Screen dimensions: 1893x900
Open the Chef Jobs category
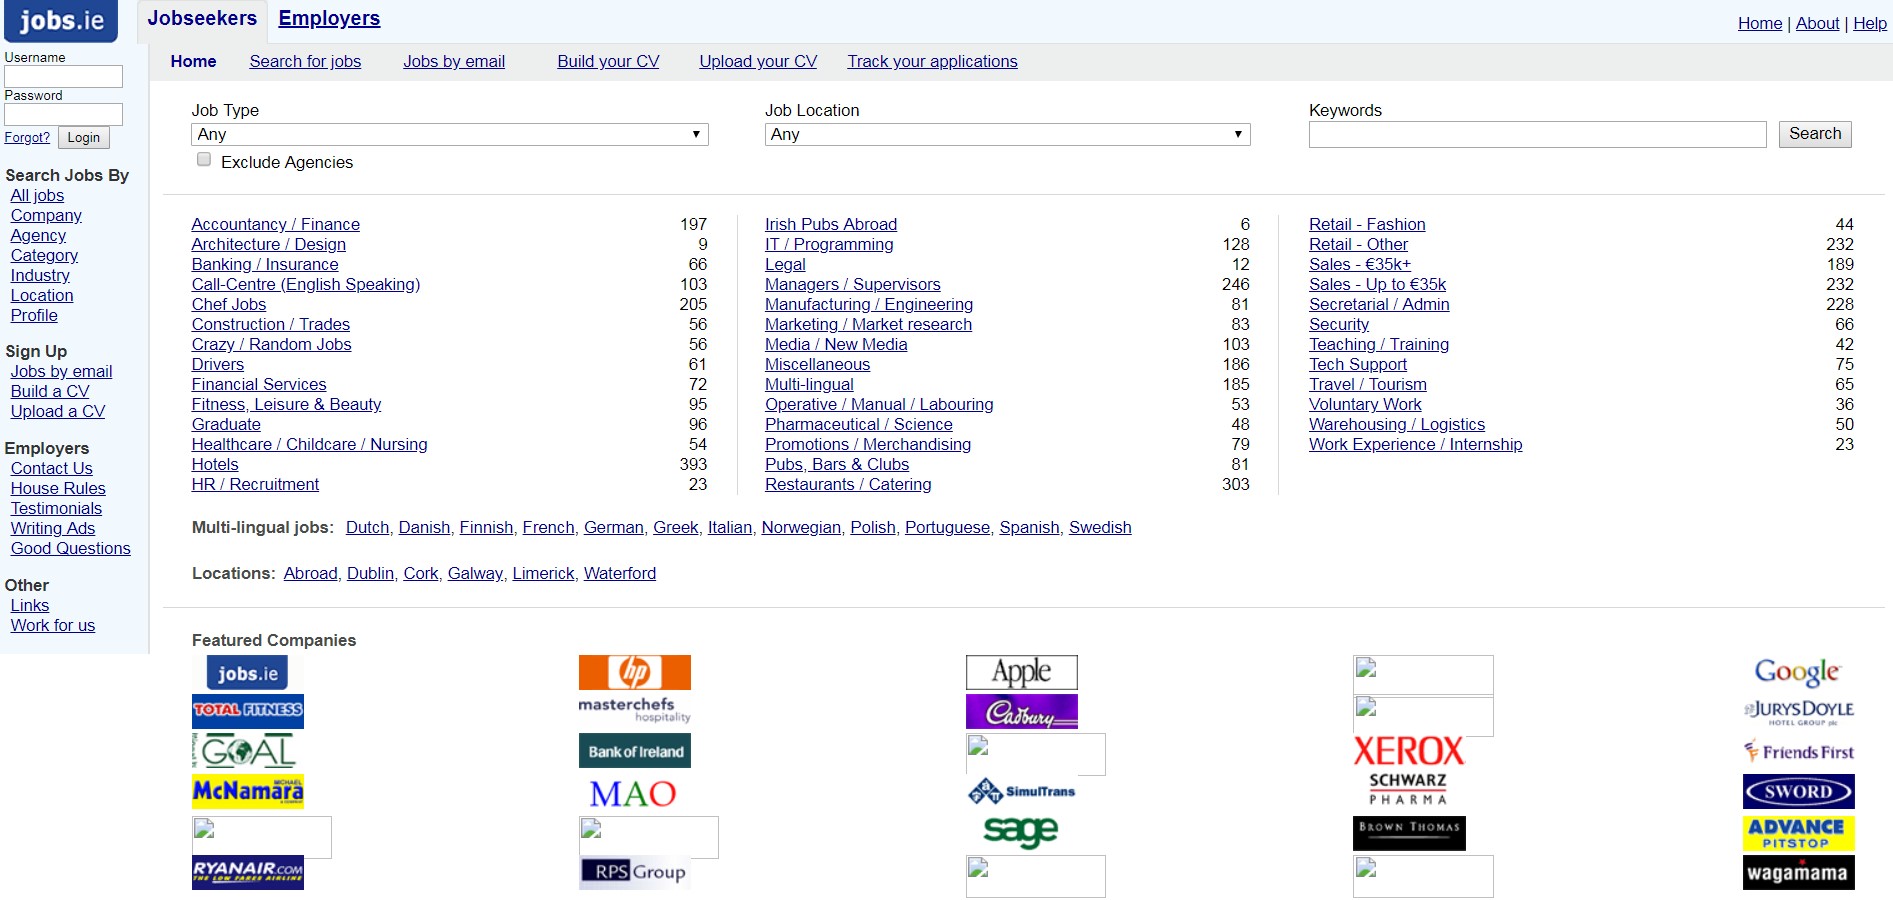[229, 304]
